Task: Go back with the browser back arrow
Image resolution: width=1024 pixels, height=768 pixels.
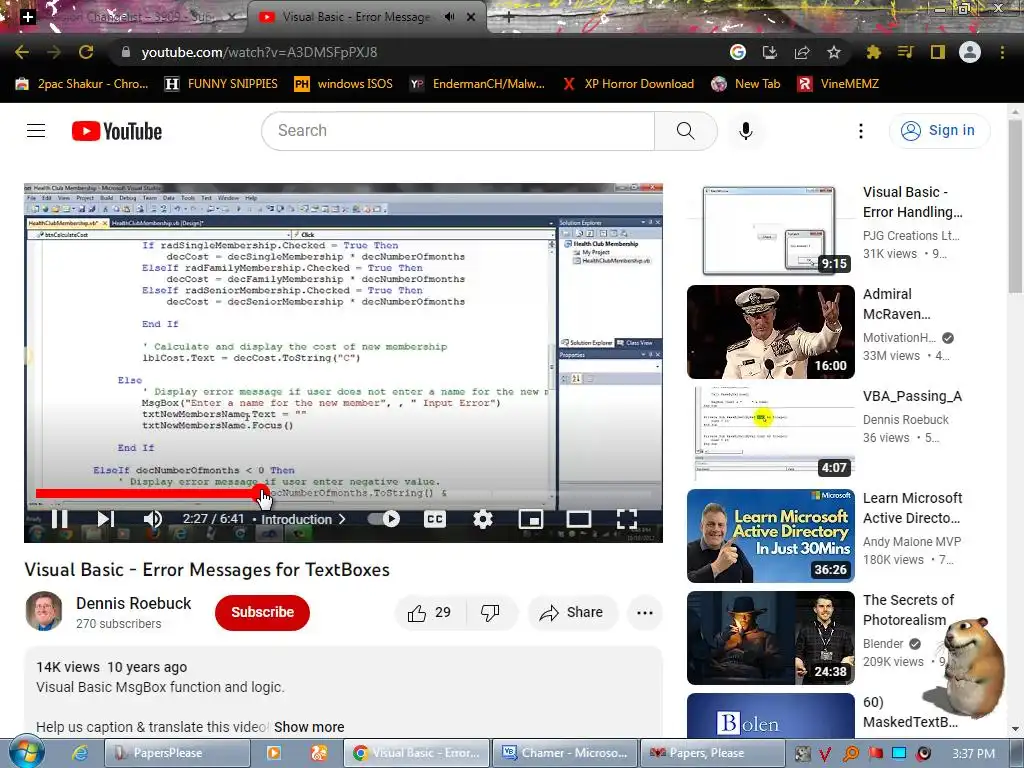Action: 22,52
